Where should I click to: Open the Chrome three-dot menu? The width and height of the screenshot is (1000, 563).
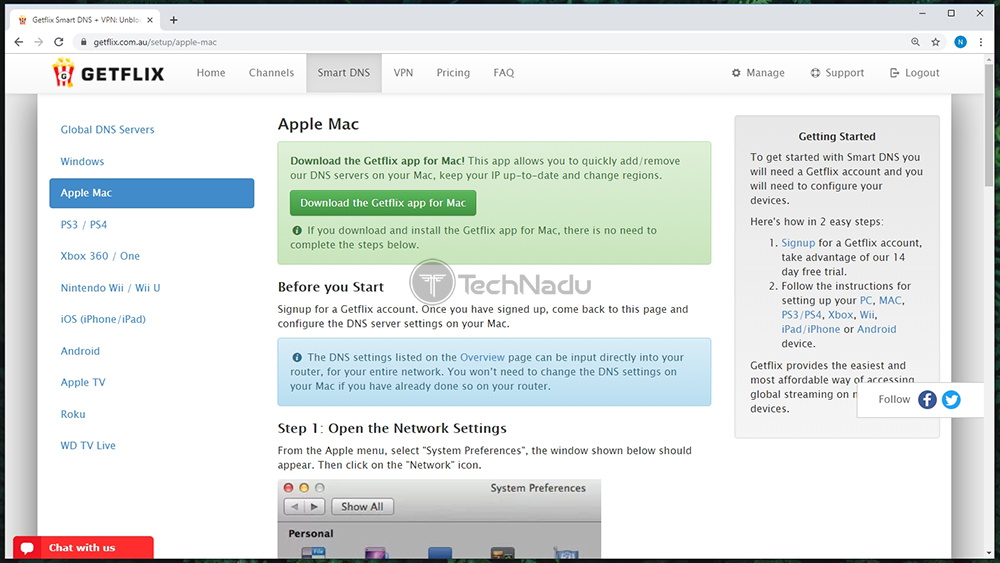(x=981, y=42)
